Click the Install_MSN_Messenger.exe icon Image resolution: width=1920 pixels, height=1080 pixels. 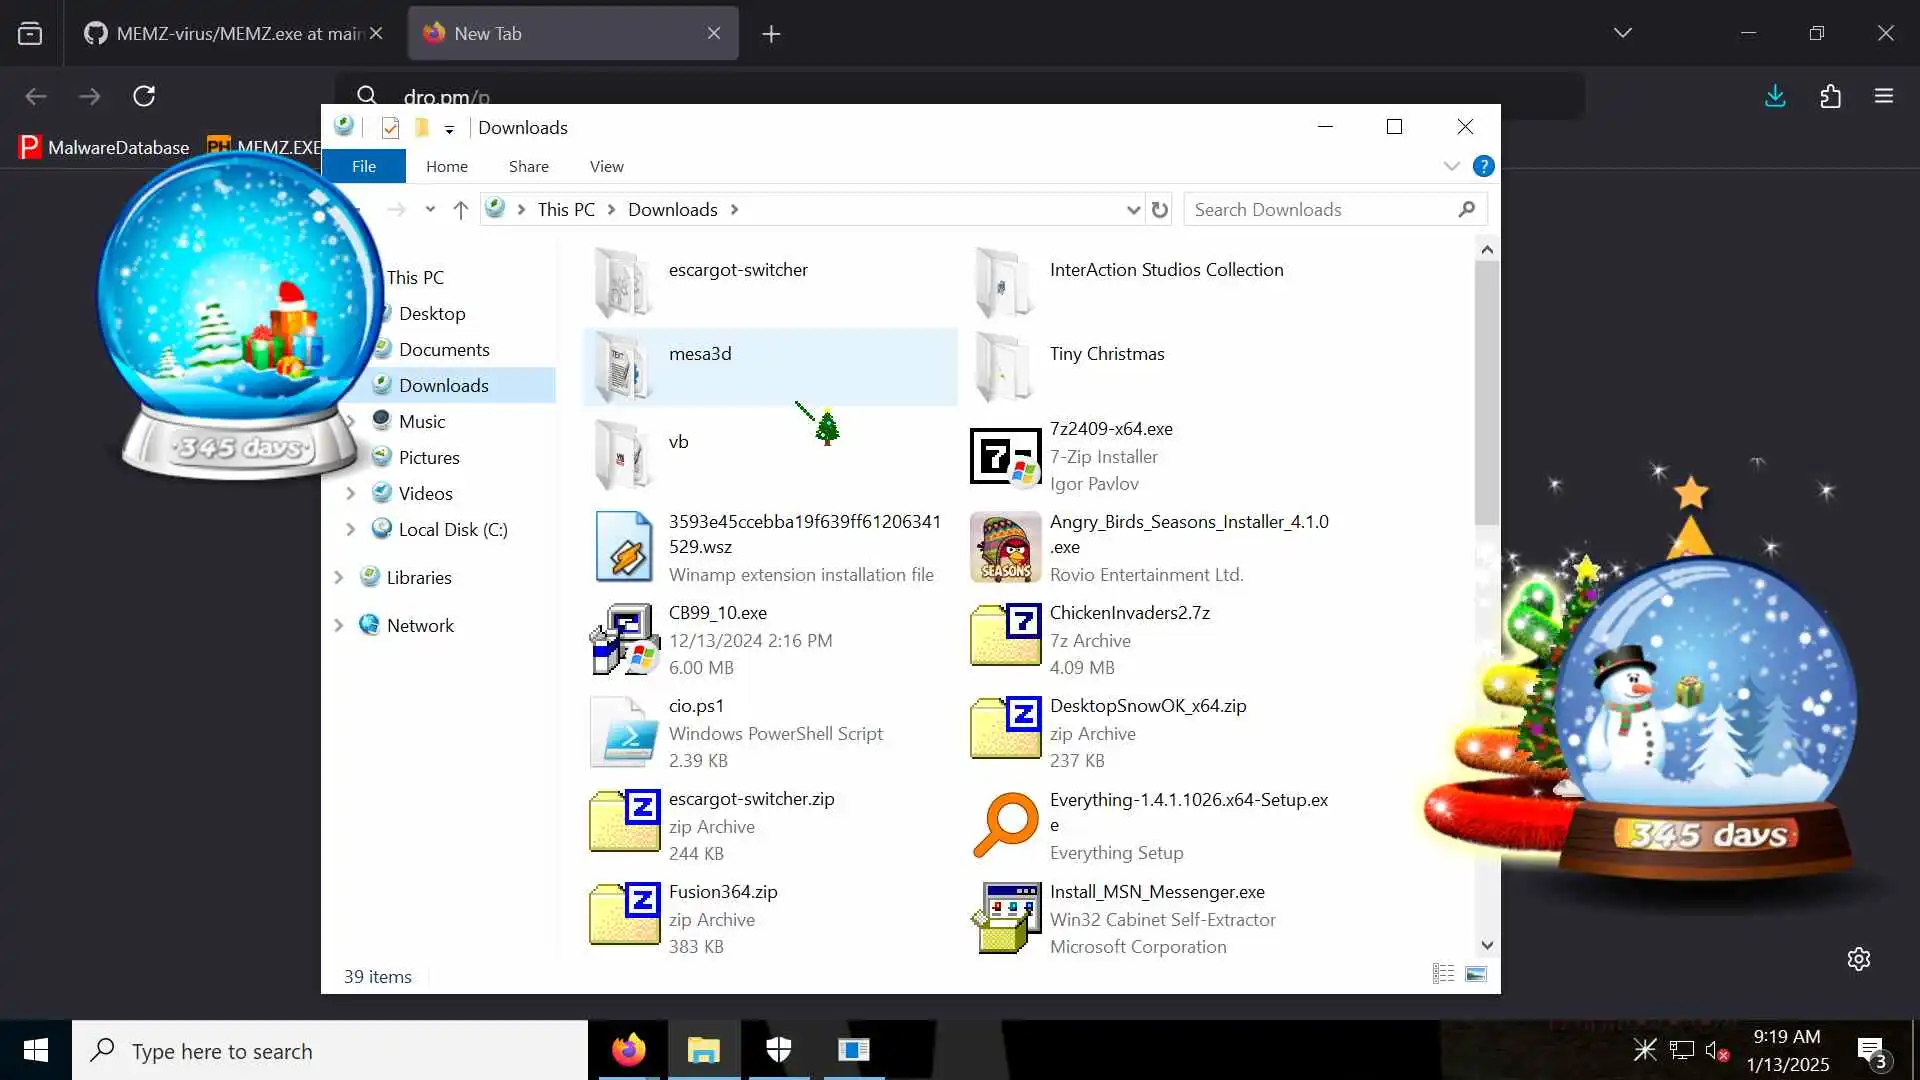pyautogui.click(x=1005, y=918)
